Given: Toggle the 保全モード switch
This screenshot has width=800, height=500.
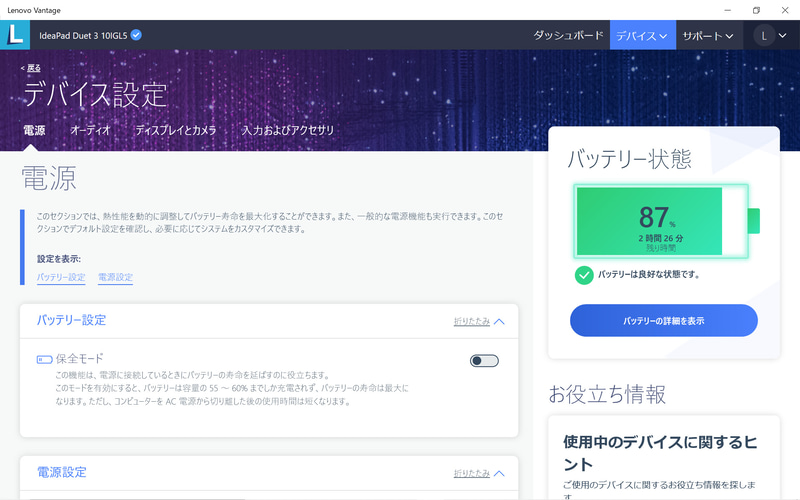Looking at the screenshot, I should point(484,361).
